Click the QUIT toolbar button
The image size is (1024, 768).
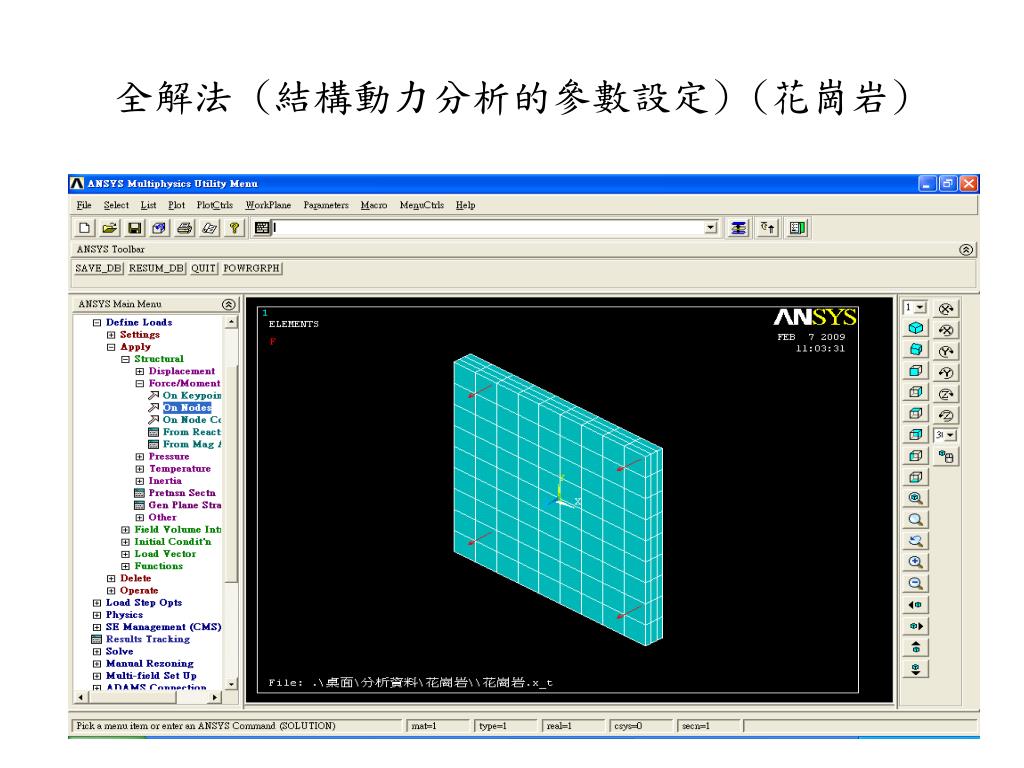(x=204, y=268)
